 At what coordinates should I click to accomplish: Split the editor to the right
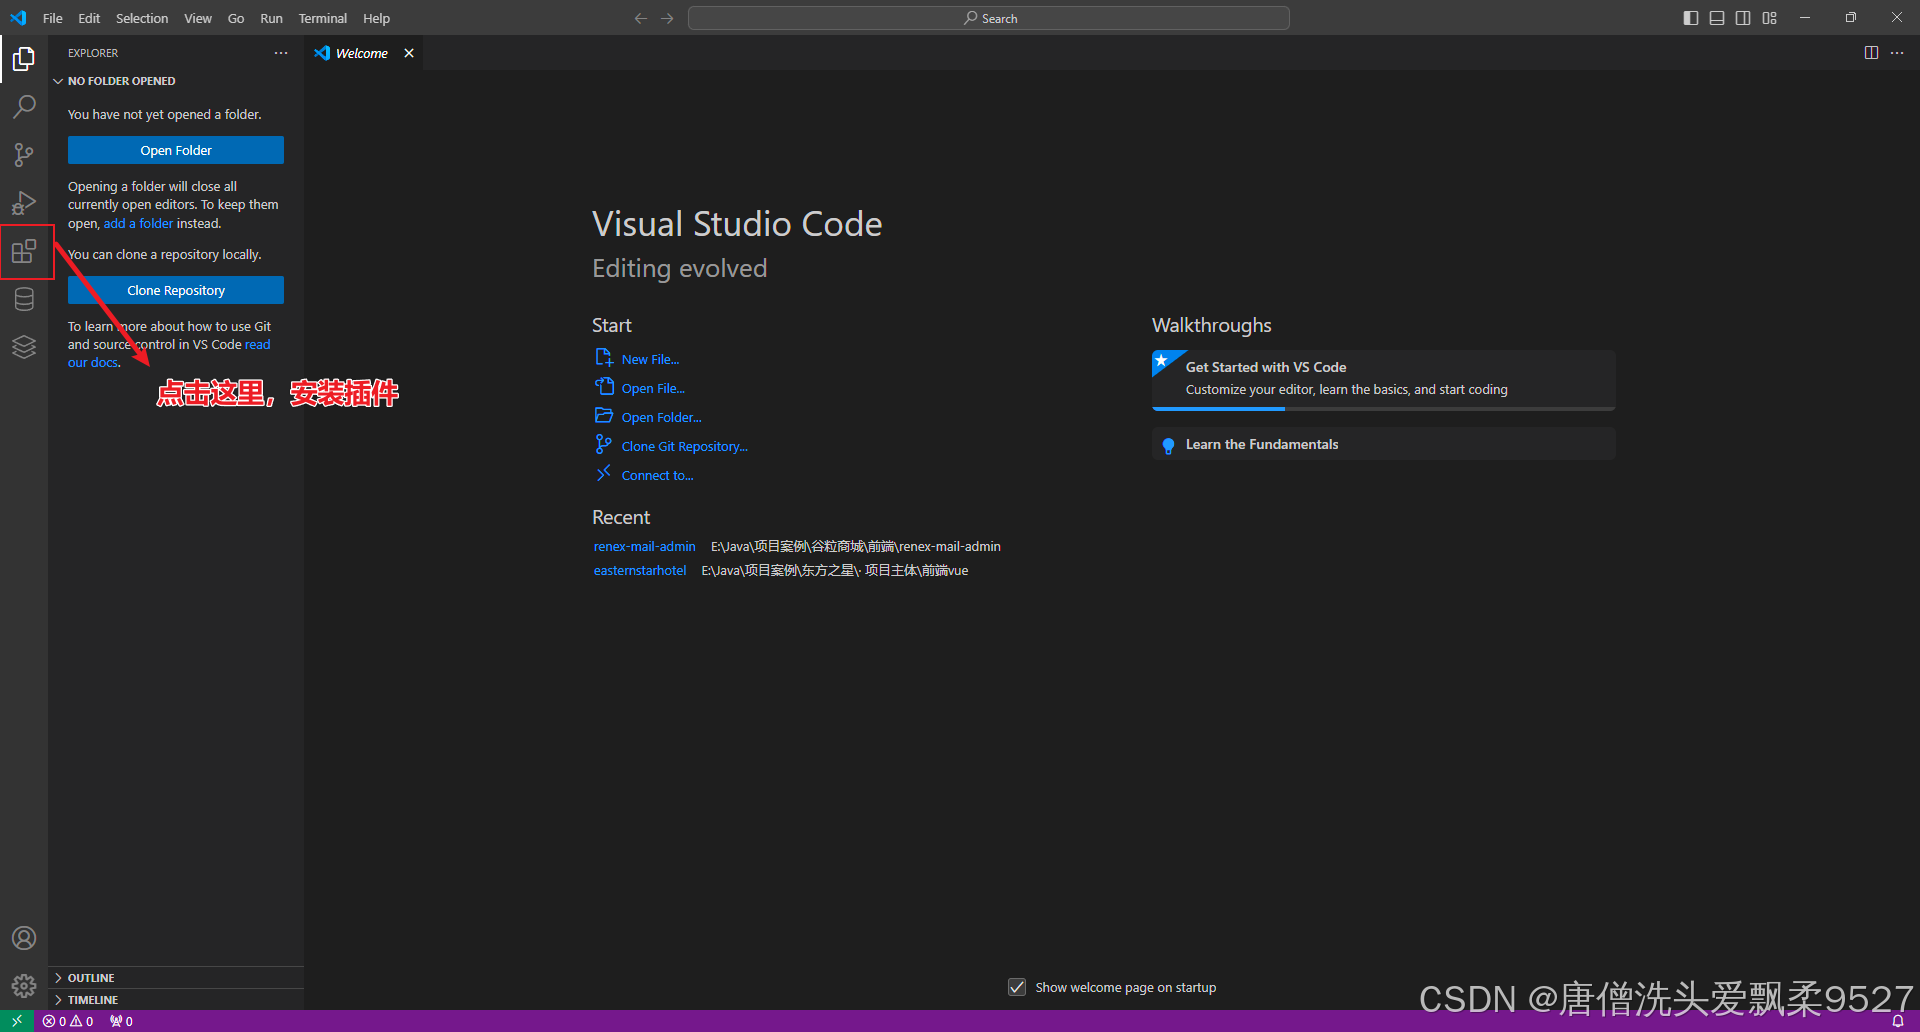click(1871, 53)
